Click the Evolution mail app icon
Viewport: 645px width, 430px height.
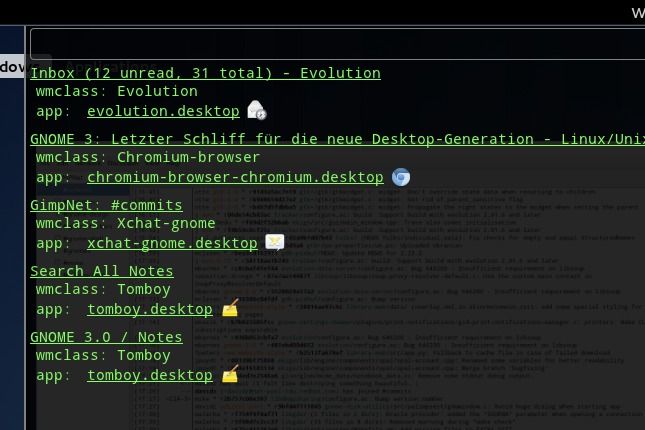256,110
